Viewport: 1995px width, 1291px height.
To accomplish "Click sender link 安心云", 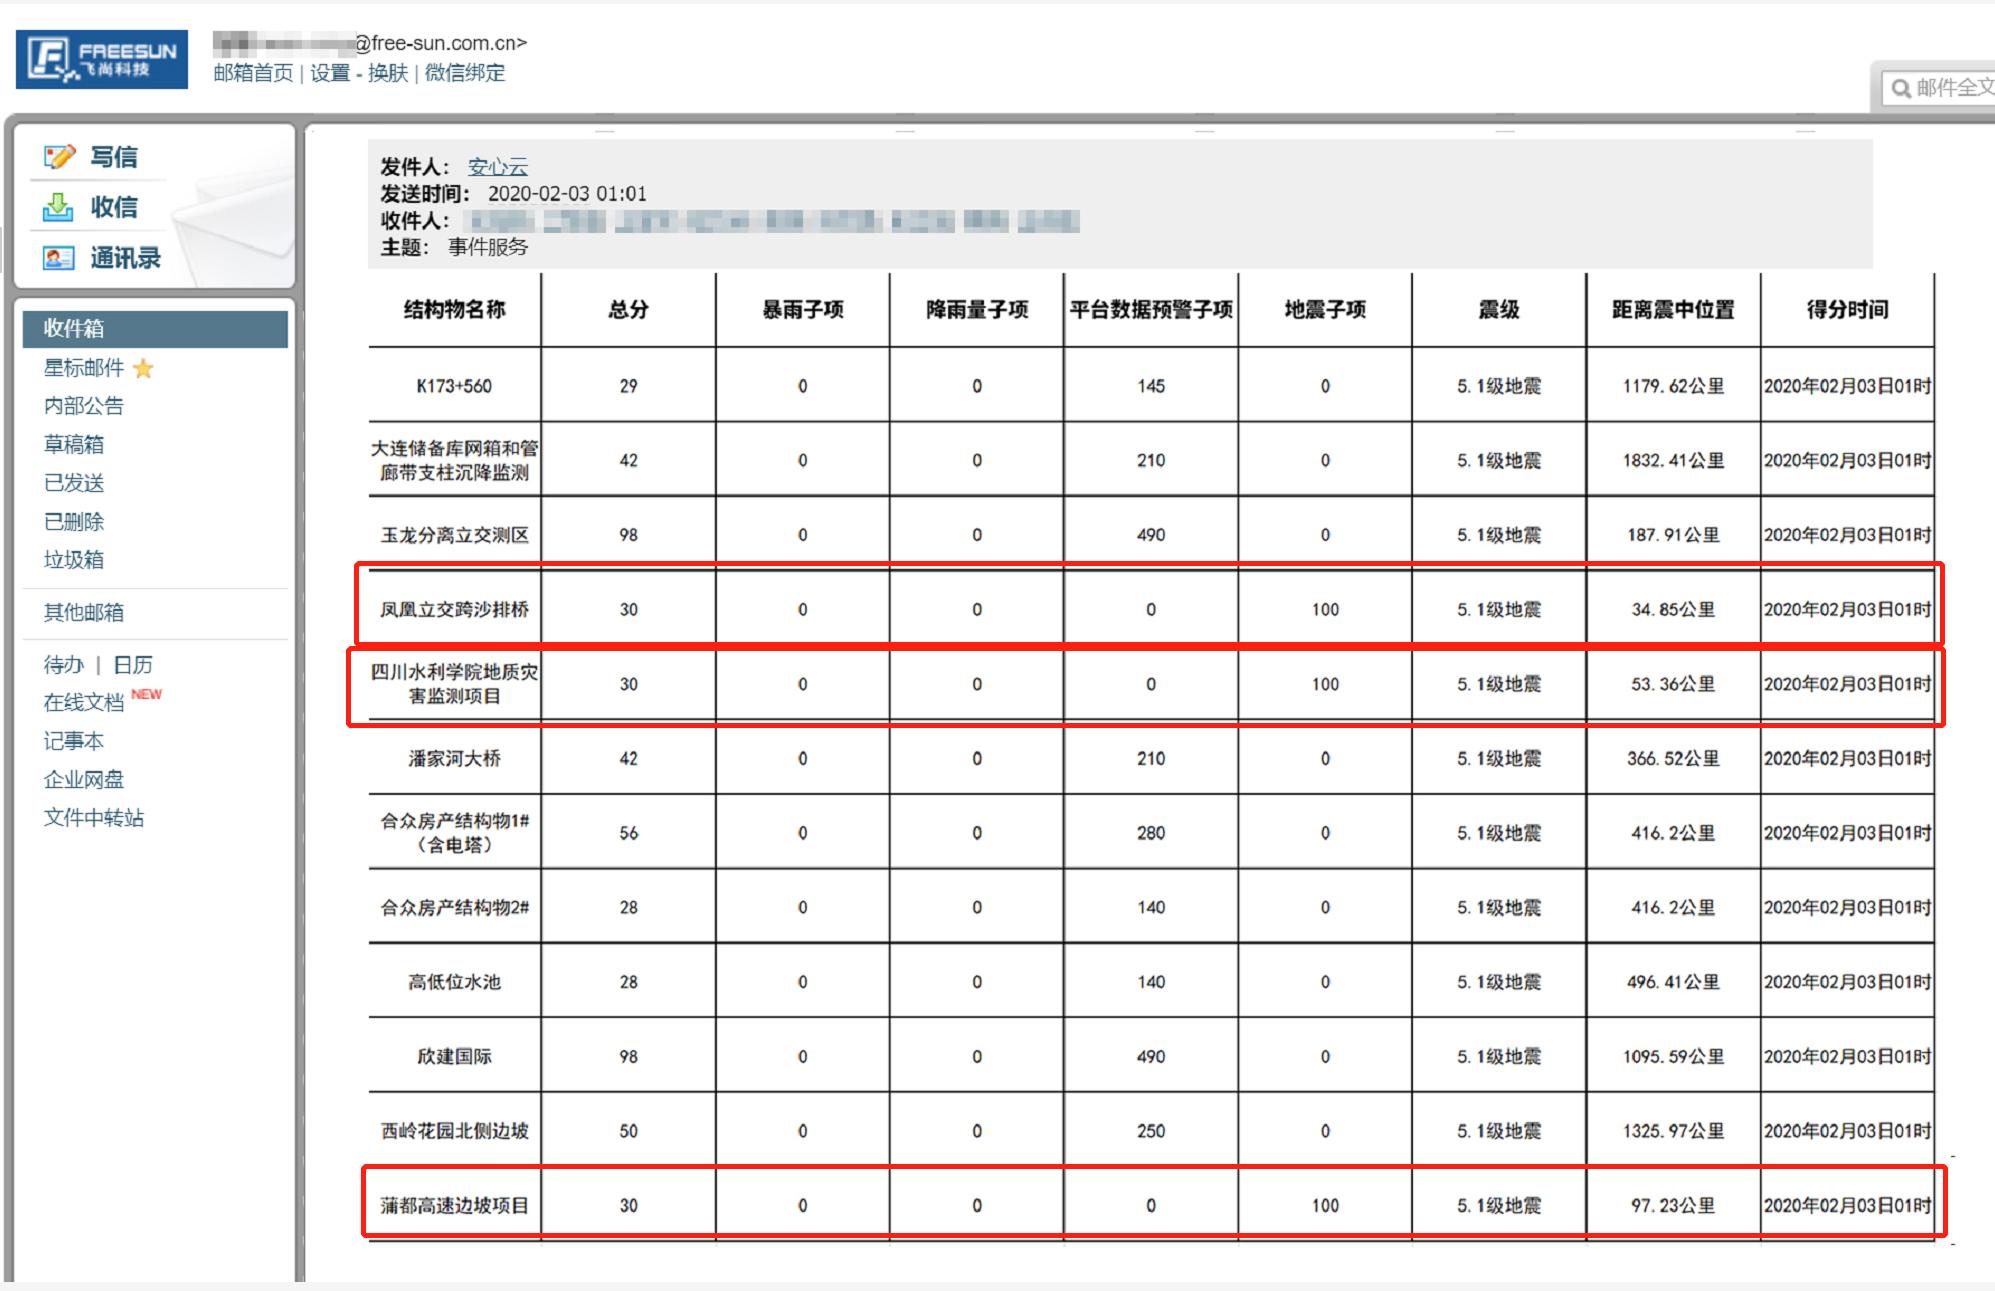I will (x=498, y=167).
